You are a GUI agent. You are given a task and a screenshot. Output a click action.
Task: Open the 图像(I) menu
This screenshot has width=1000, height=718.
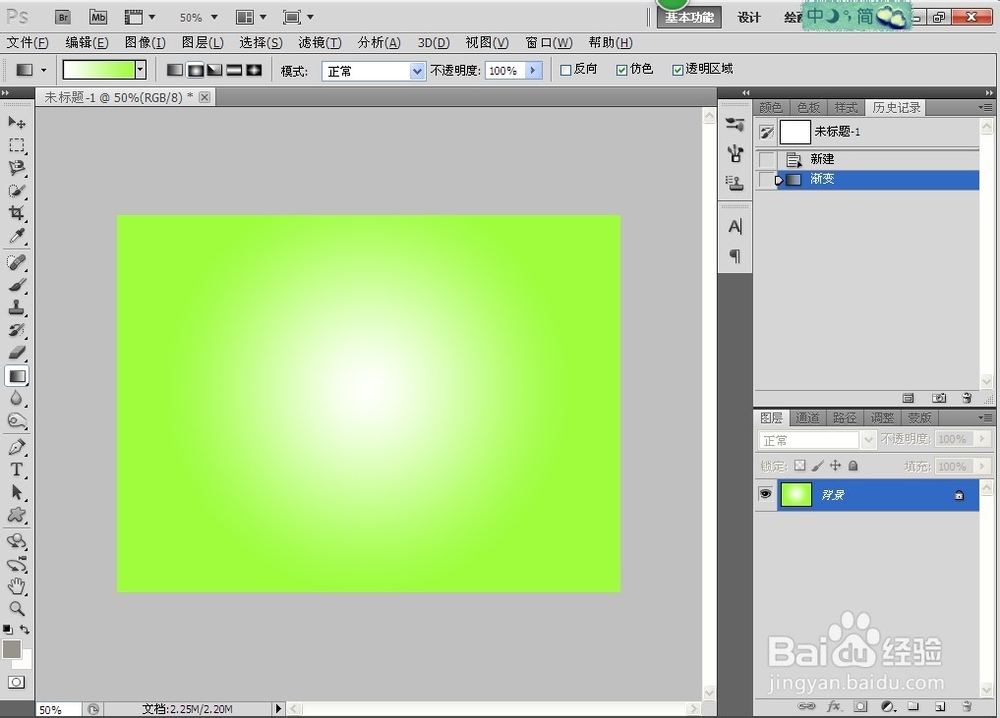tap(145, 43)
